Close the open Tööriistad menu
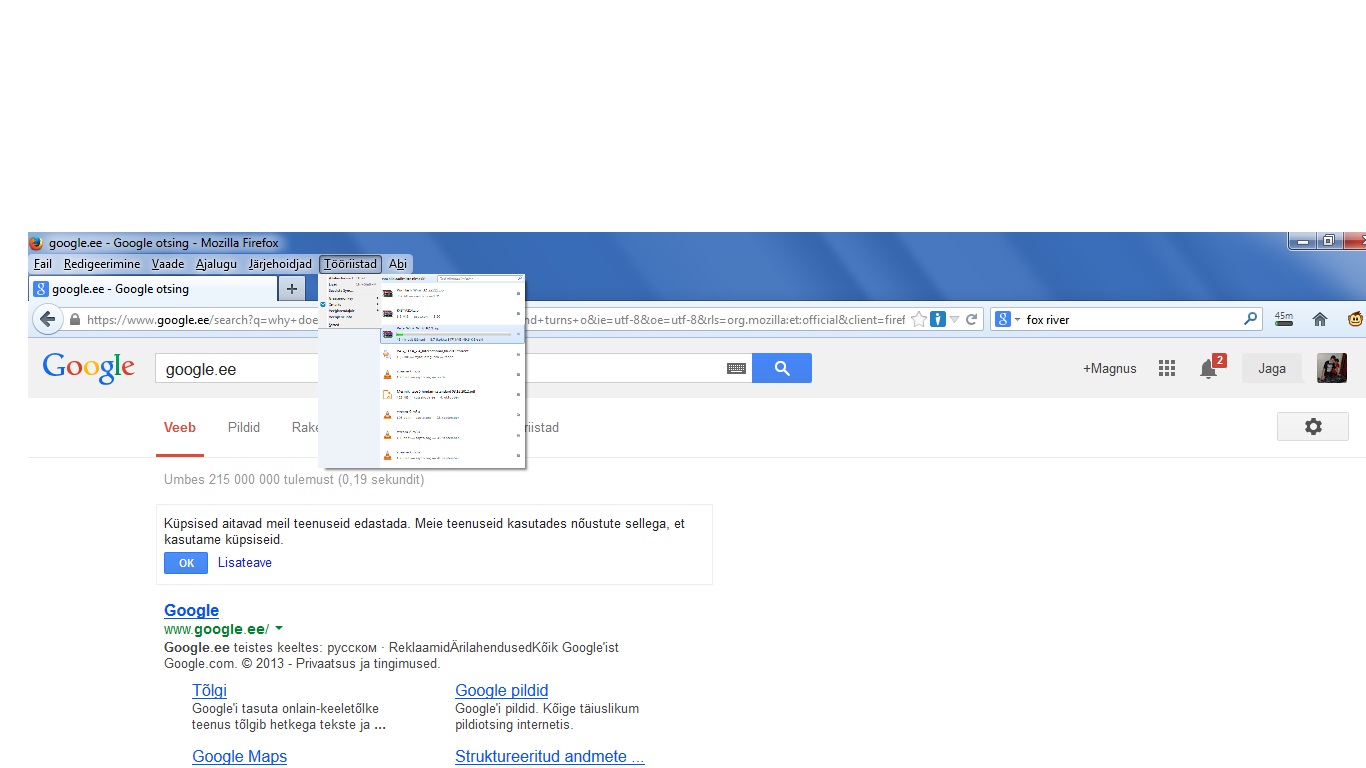 (x=351, y=264)
